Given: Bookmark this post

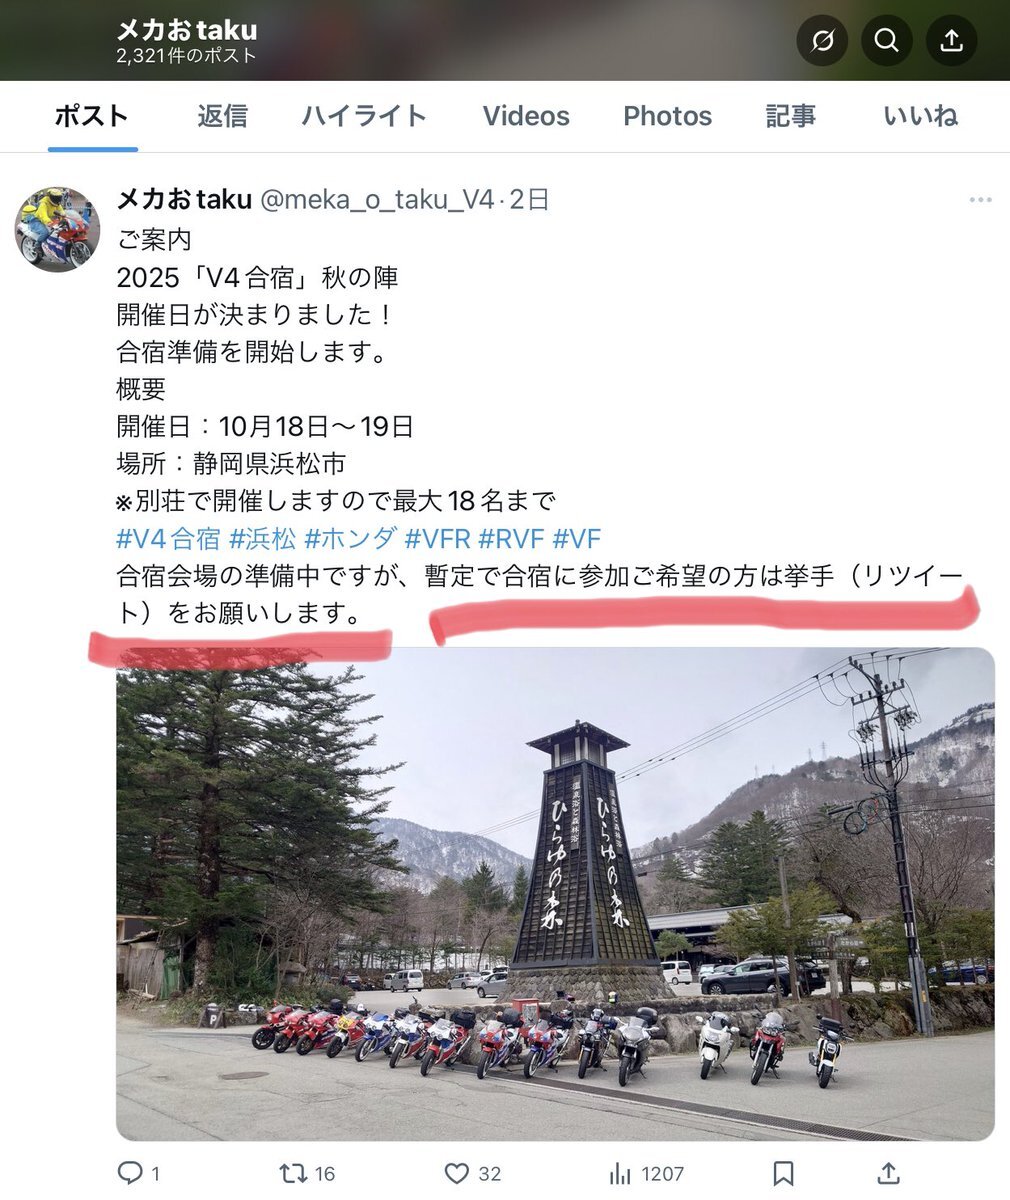Looking at the screenshot, I should [783, 1173].
